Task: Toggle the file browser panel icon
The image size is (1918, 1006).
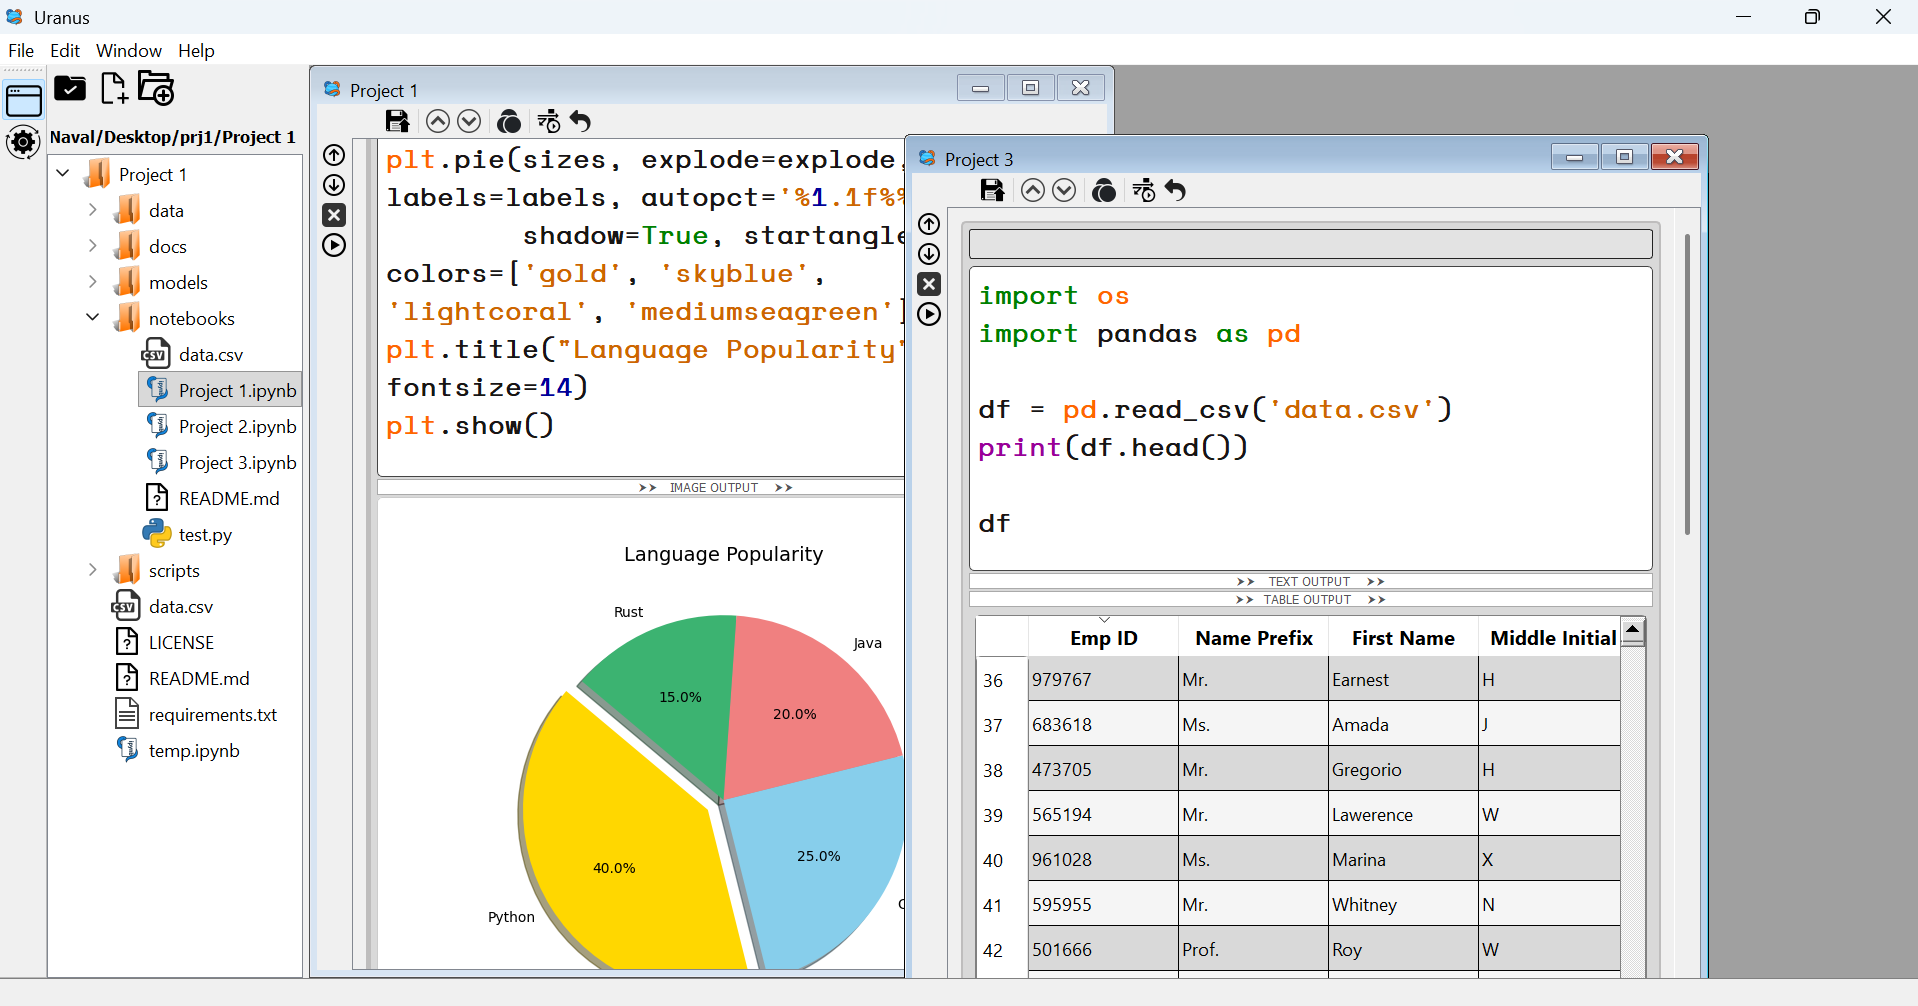Action: tap(24, 101)
